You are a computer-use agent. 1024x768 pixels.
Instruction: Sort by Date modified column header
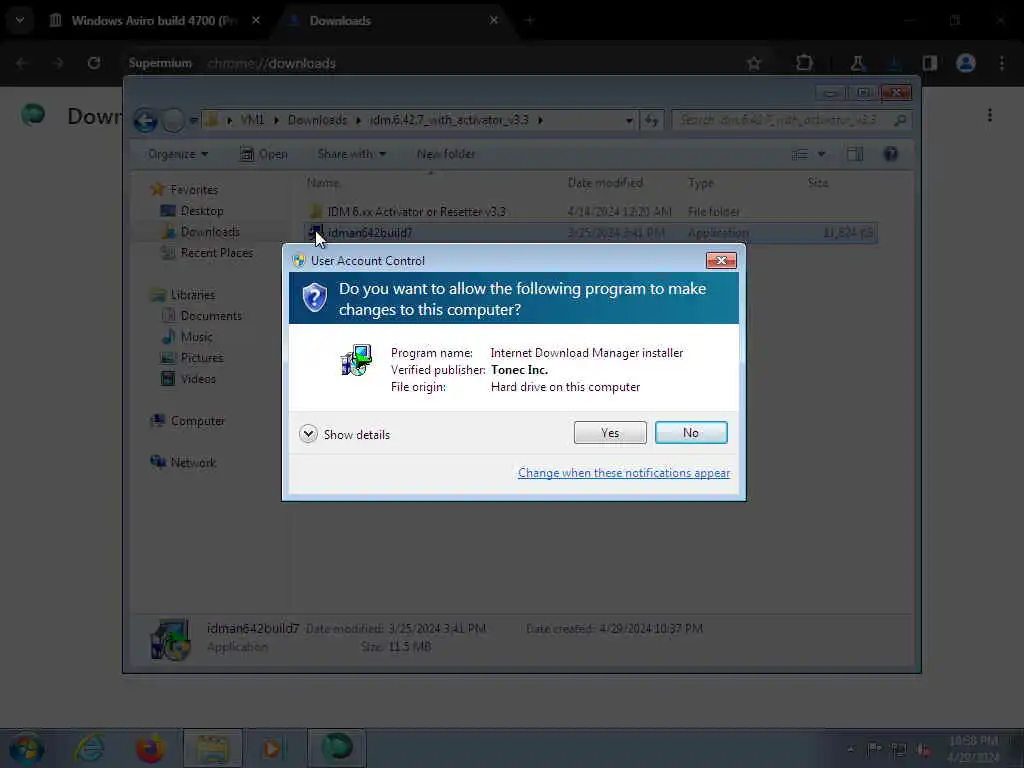click(605, 183)
